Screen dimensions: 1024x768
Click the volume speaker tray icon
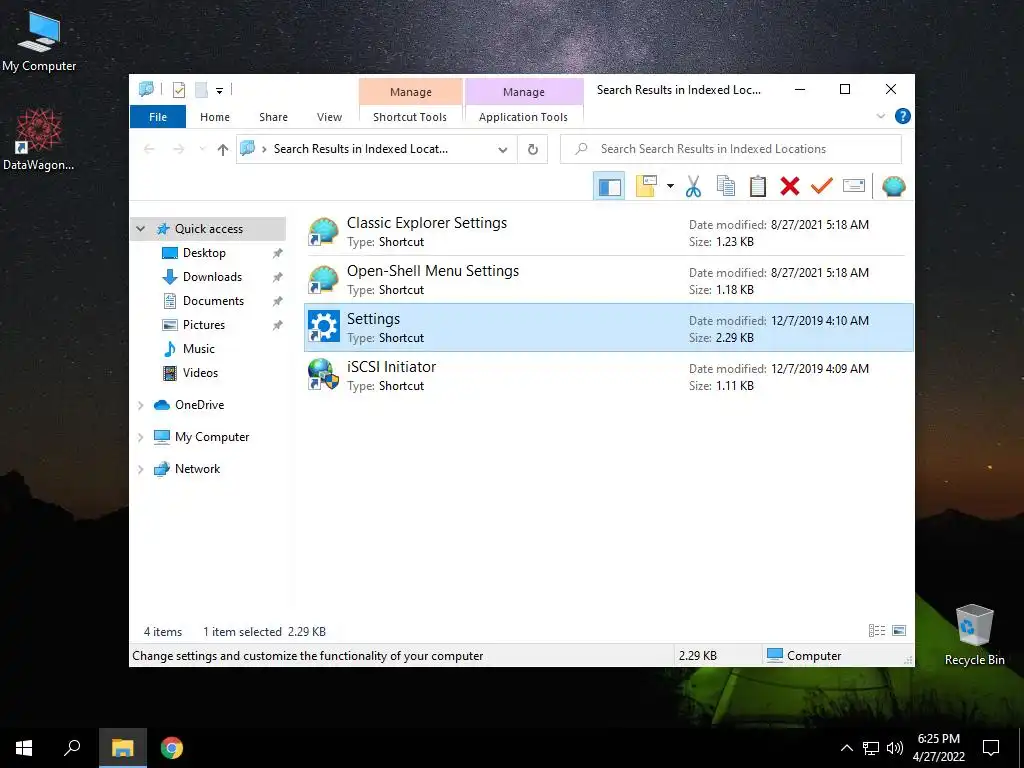point(895,748)
